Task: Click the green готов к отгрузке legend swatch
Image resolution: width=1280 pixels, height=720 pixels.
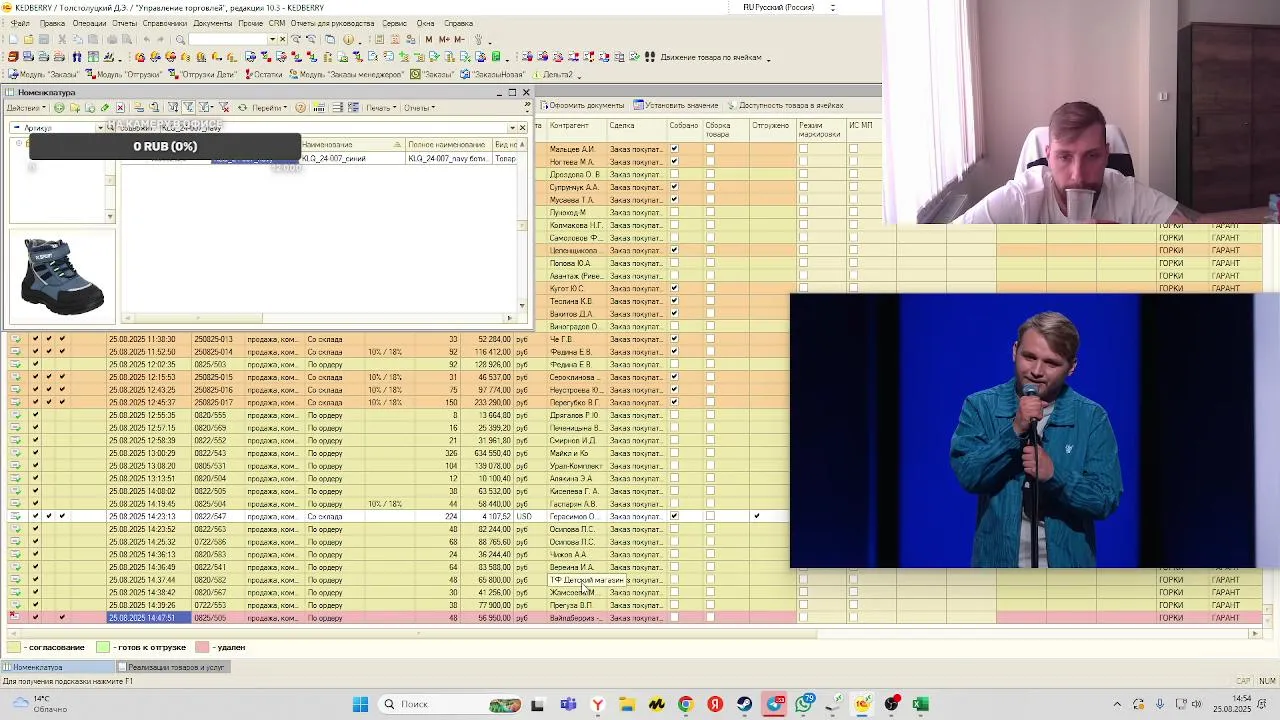Action: pos(102,647)
